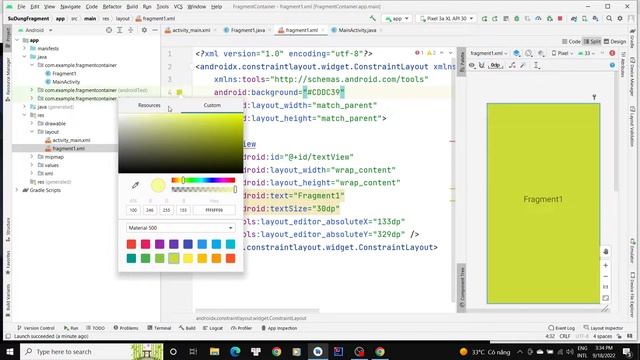Select the red Material 500 swatch
The width and height of the screenshot is (640, 360).
coord(131,244)
